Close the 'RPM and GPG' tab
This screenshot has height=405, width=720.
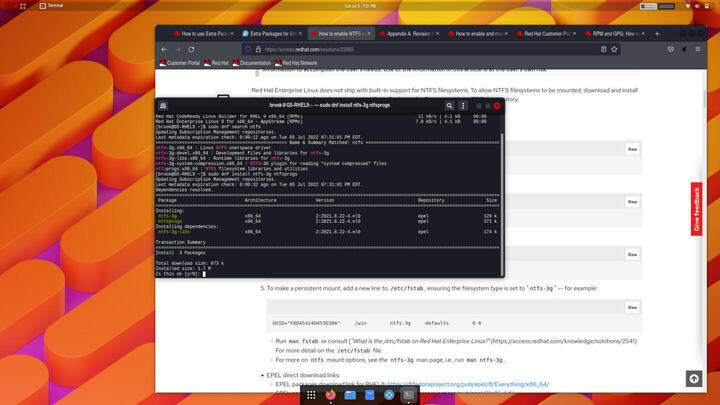(643, 34)
